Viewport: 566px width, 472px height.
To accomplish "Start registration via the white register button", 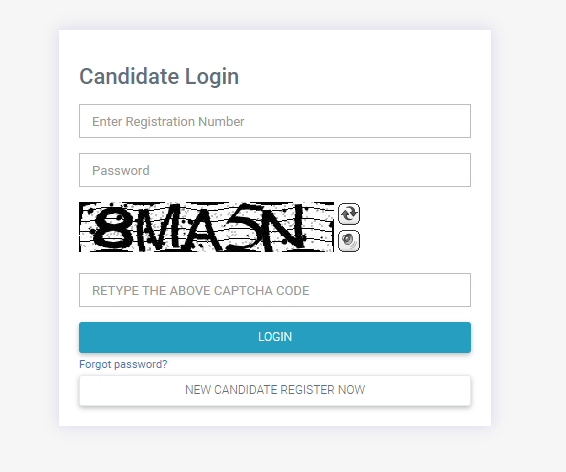I will 275,390.
